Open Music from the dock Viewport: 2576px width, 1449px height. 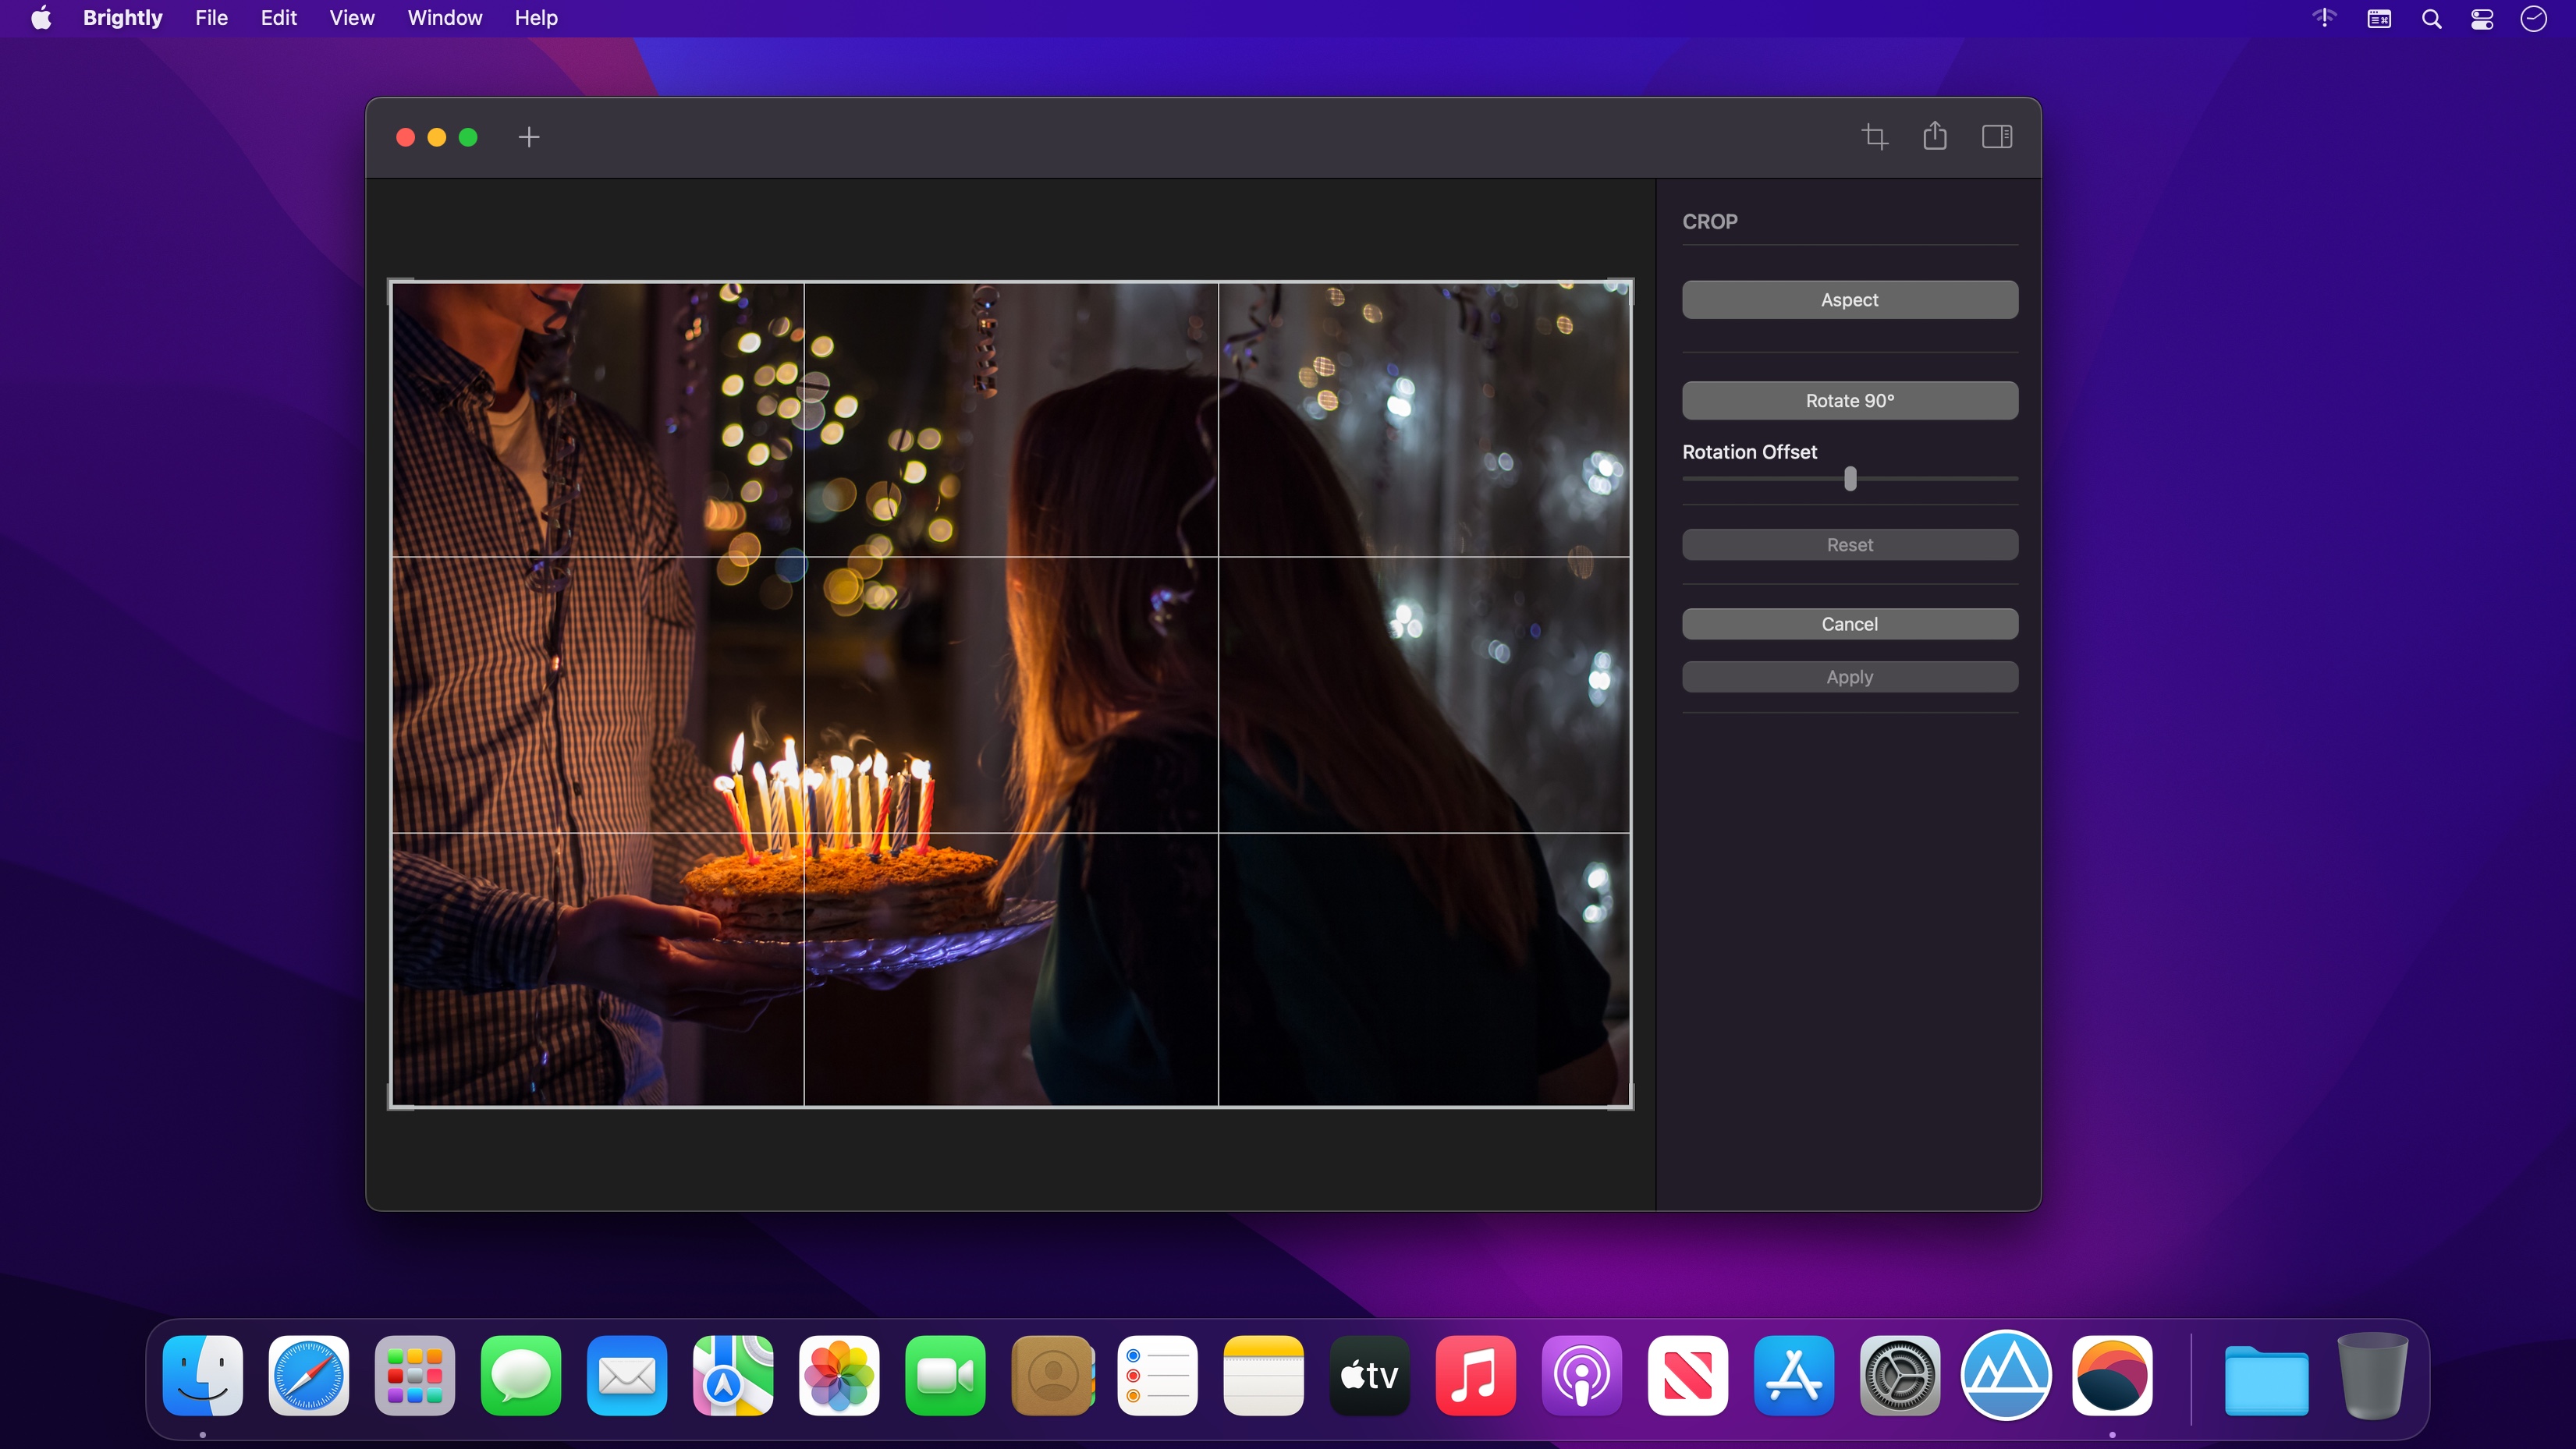click(x=1476, y=1376)
